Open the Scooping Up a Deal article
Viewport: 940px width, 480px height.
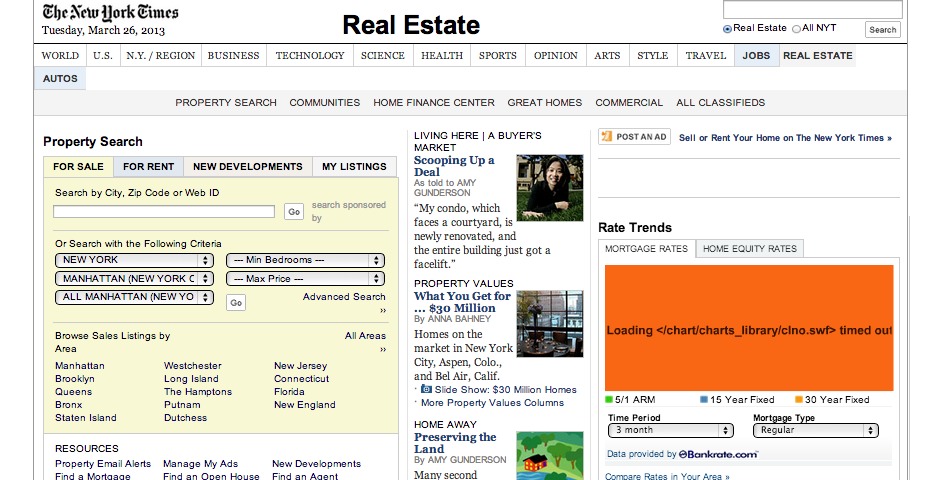pos(454,166)
